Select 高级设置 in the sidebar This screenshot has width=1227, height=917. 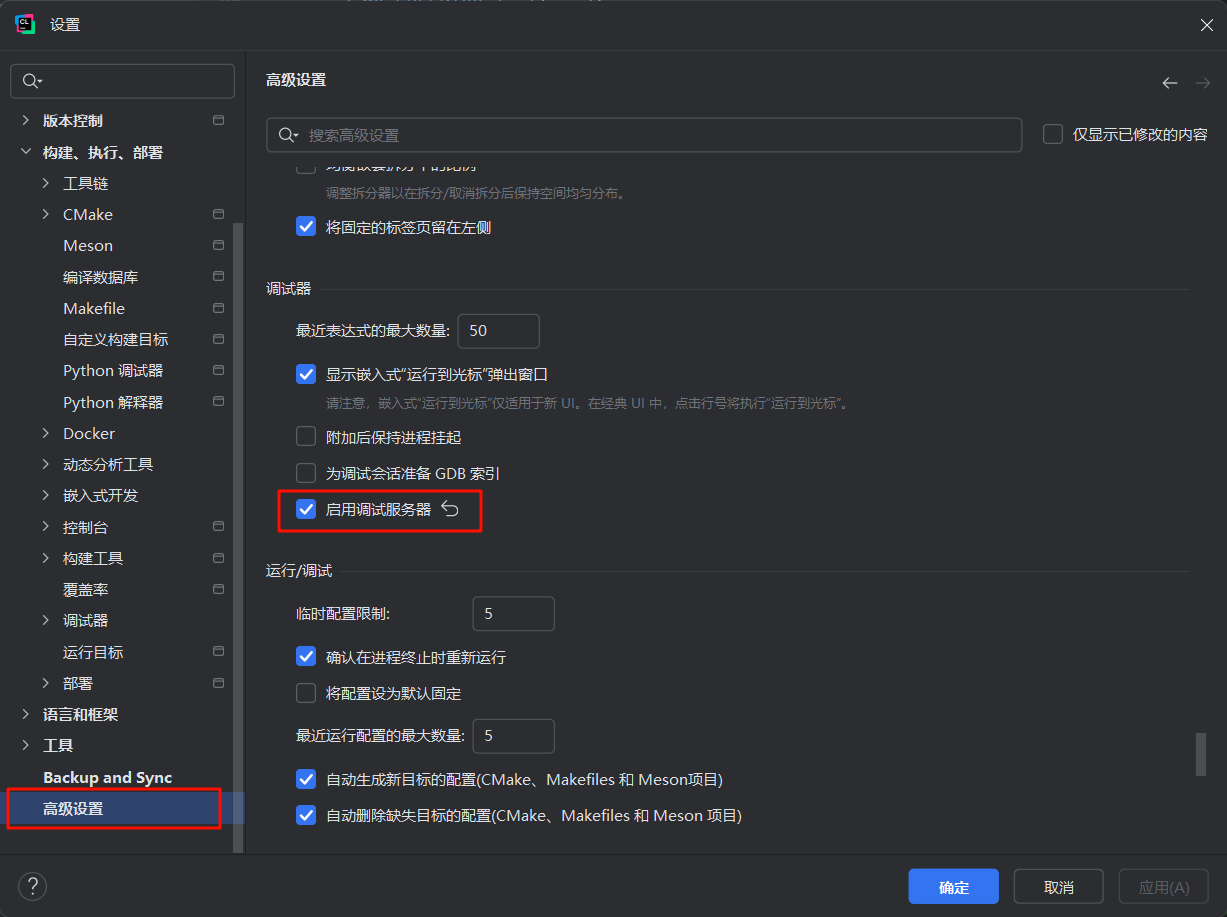coord(72,808)
